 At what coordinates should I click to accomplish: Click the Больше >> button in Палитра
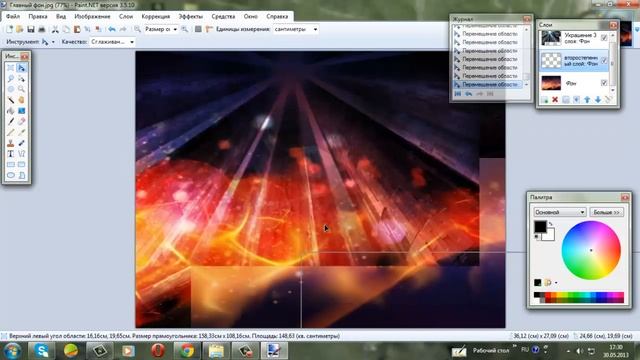pos(606,212)
